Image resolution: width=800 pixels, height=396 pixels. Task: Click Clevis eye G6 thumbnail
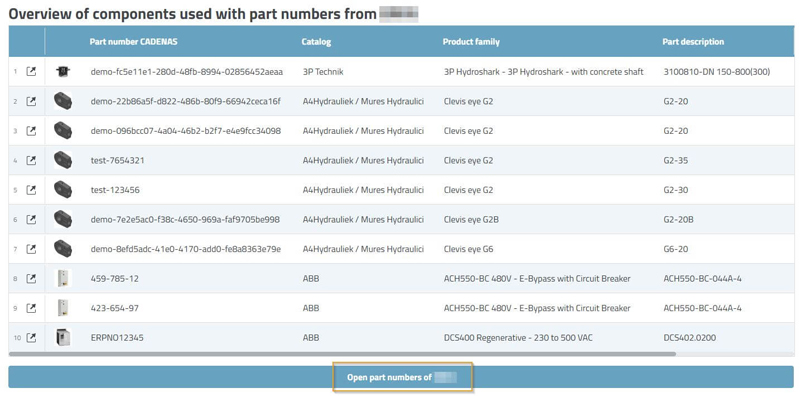[x=63, y=249]
